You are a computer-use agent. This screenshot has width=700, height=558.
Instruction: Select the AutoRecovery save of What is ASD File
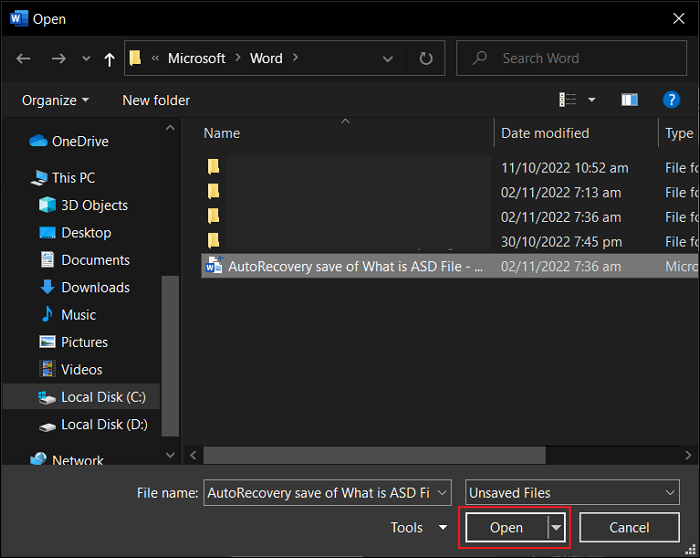[x=450, y=266]
